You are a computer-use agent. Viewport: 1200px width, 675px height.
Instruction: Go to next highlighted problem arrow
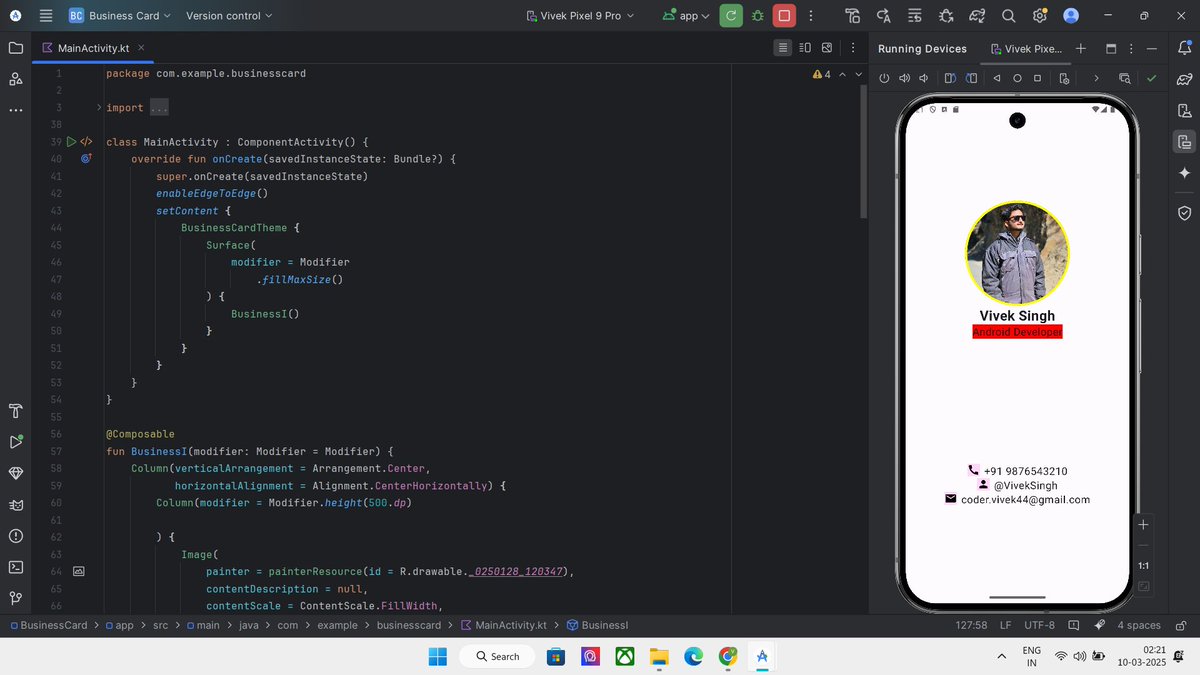click(x=858, y=74)
